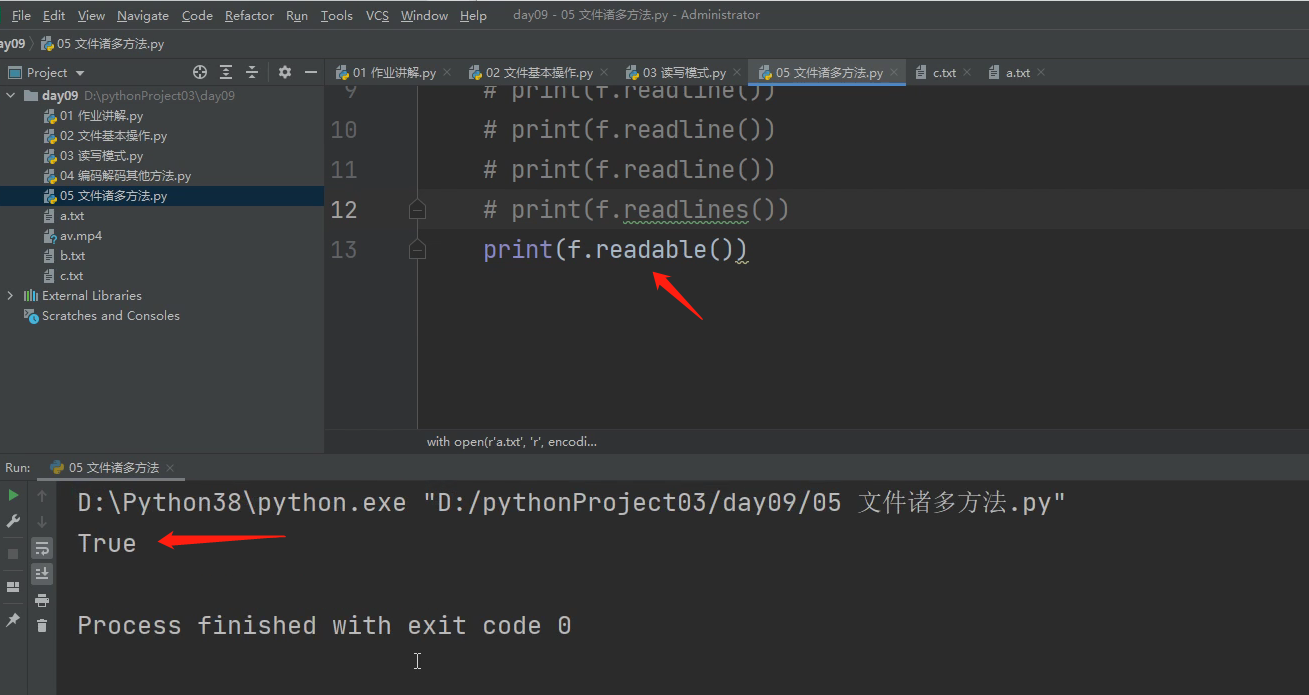Close the 03 读写模式.py editor tab
Viewport: 1309px width, 695px height.
point(737,72)
